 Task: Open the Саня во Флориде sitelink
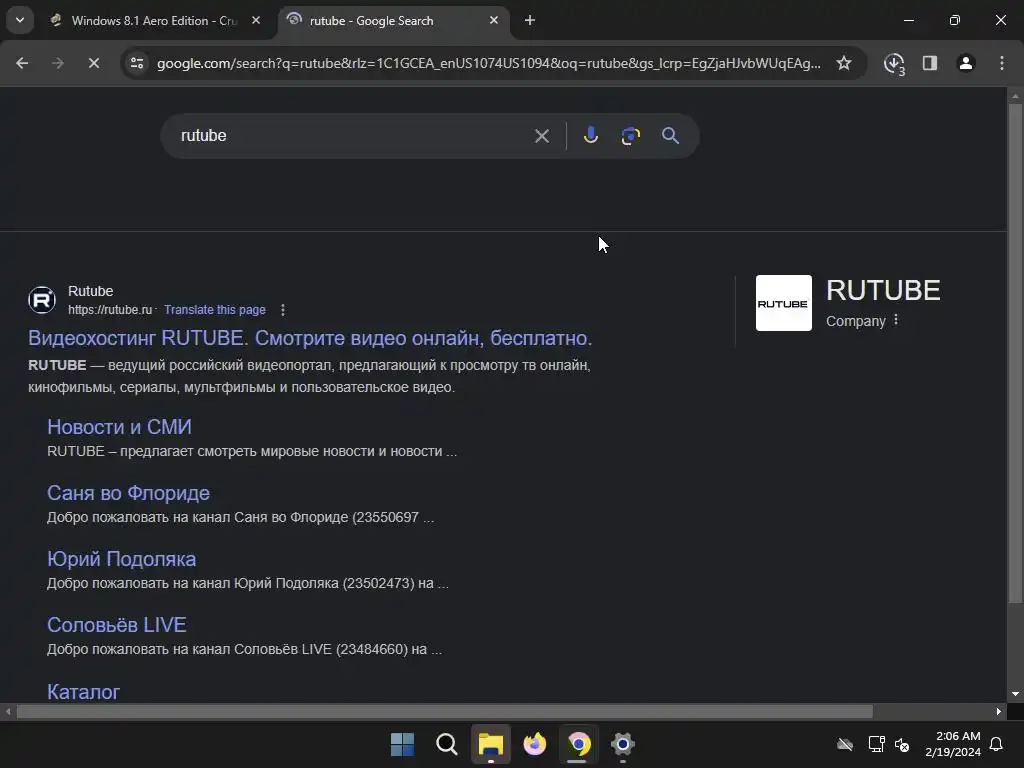(x=129, y=493)
